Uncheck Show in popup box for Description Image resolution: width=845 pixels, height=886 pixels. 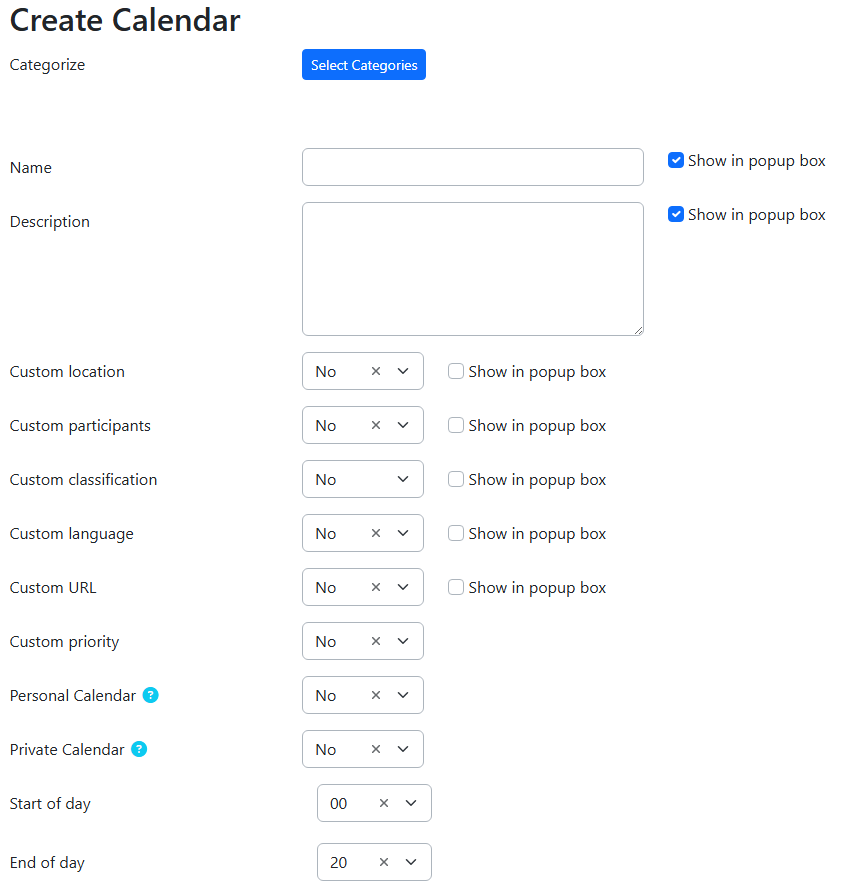[x=676, y=214]
